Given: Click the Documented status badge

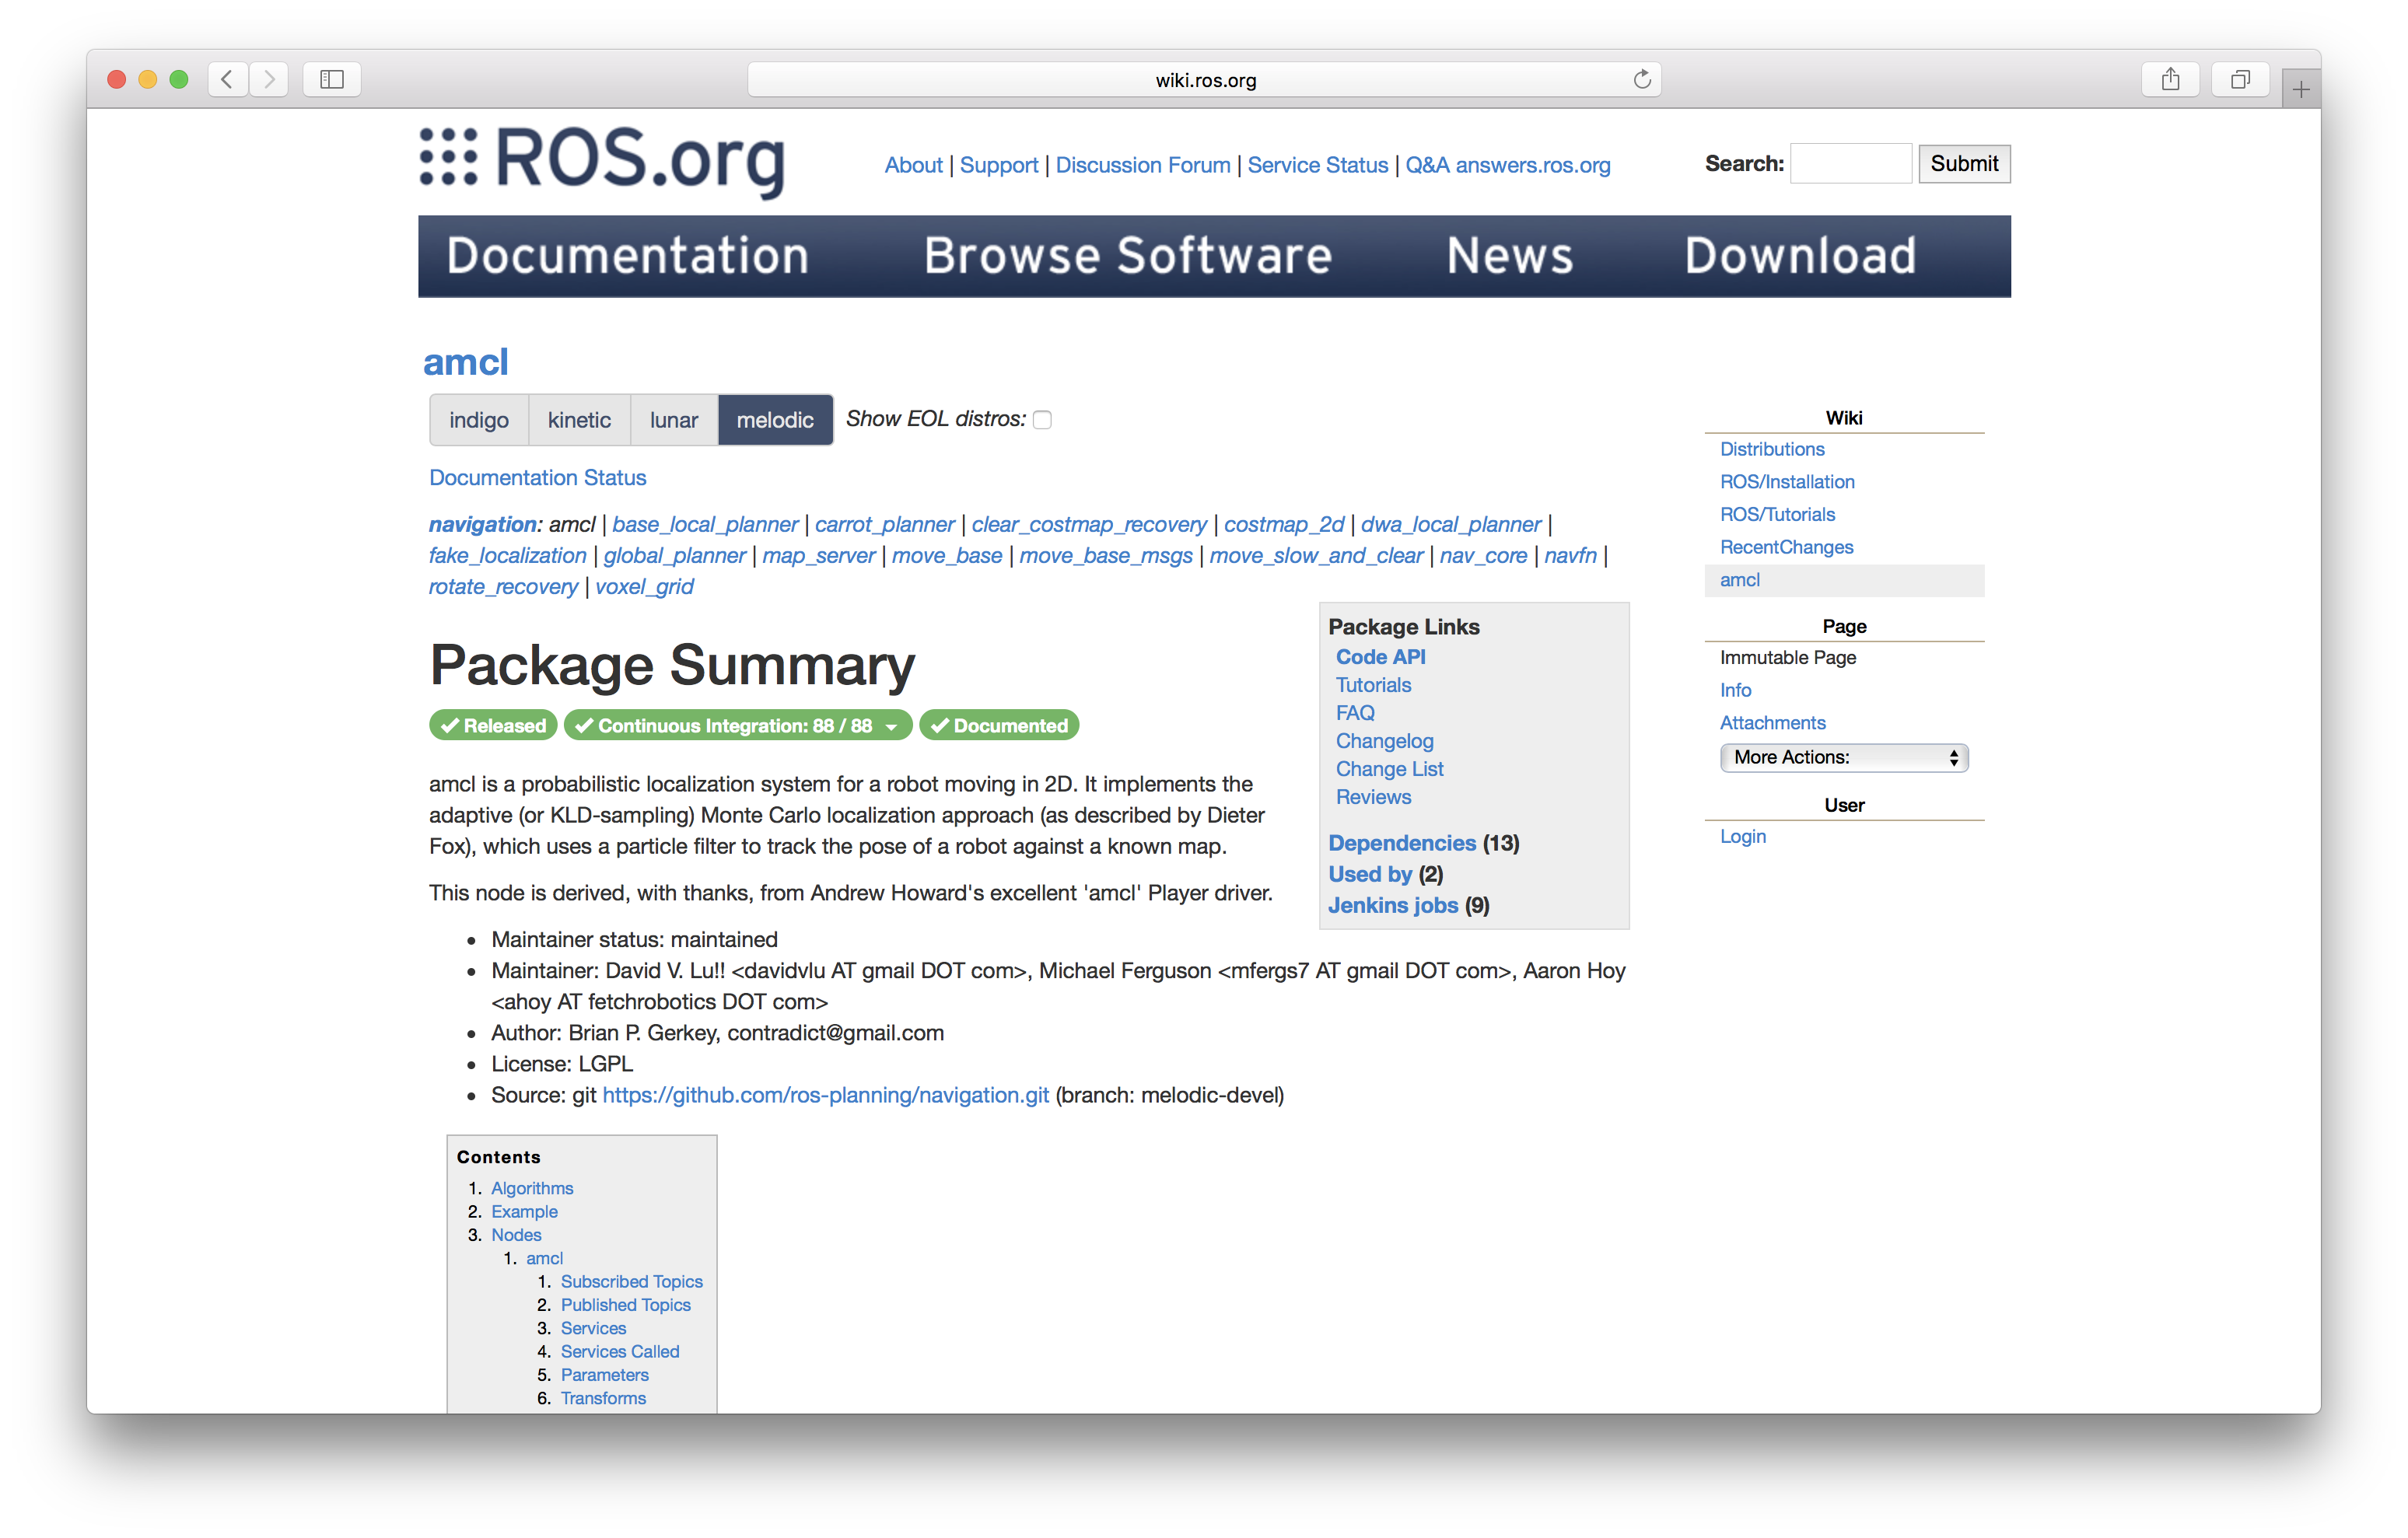Looking at the screenshot, I should point(999,725).
